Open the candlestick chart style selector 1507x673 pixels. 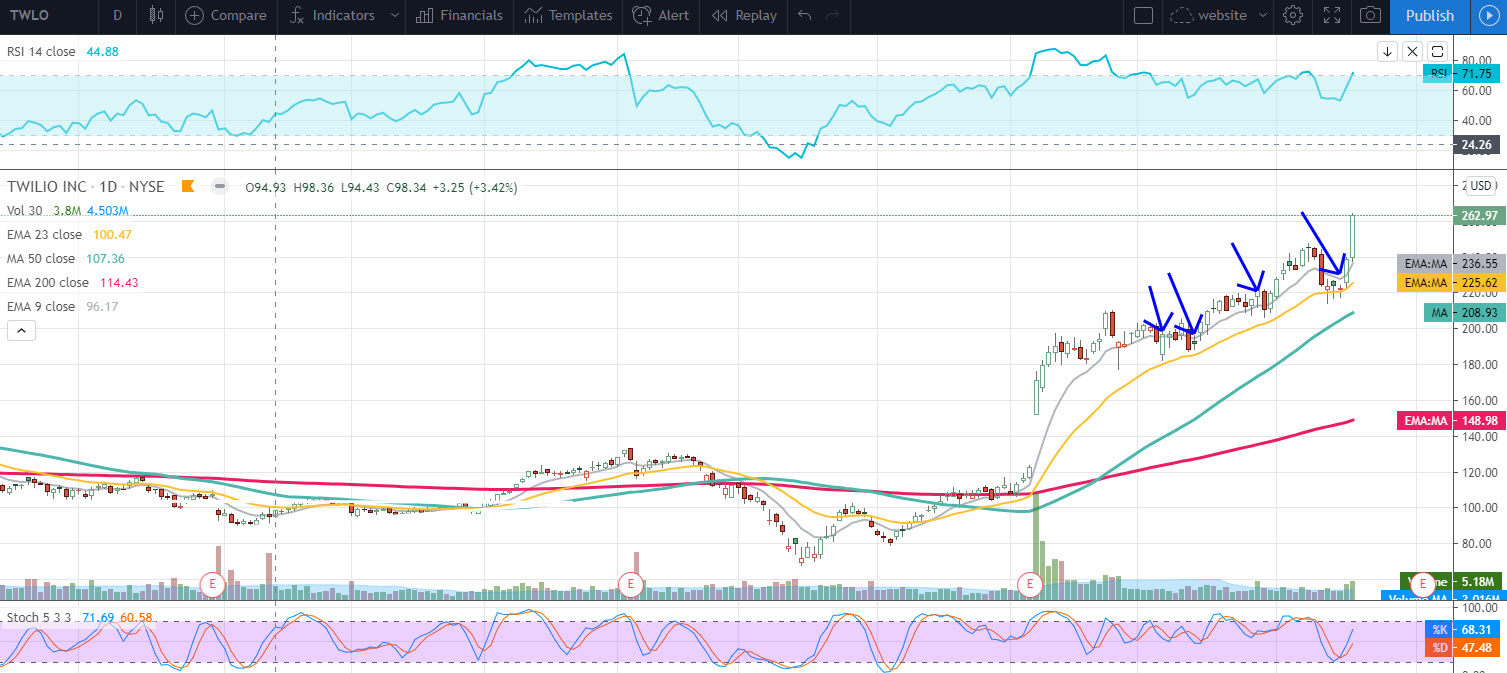[x=155, y=15]
